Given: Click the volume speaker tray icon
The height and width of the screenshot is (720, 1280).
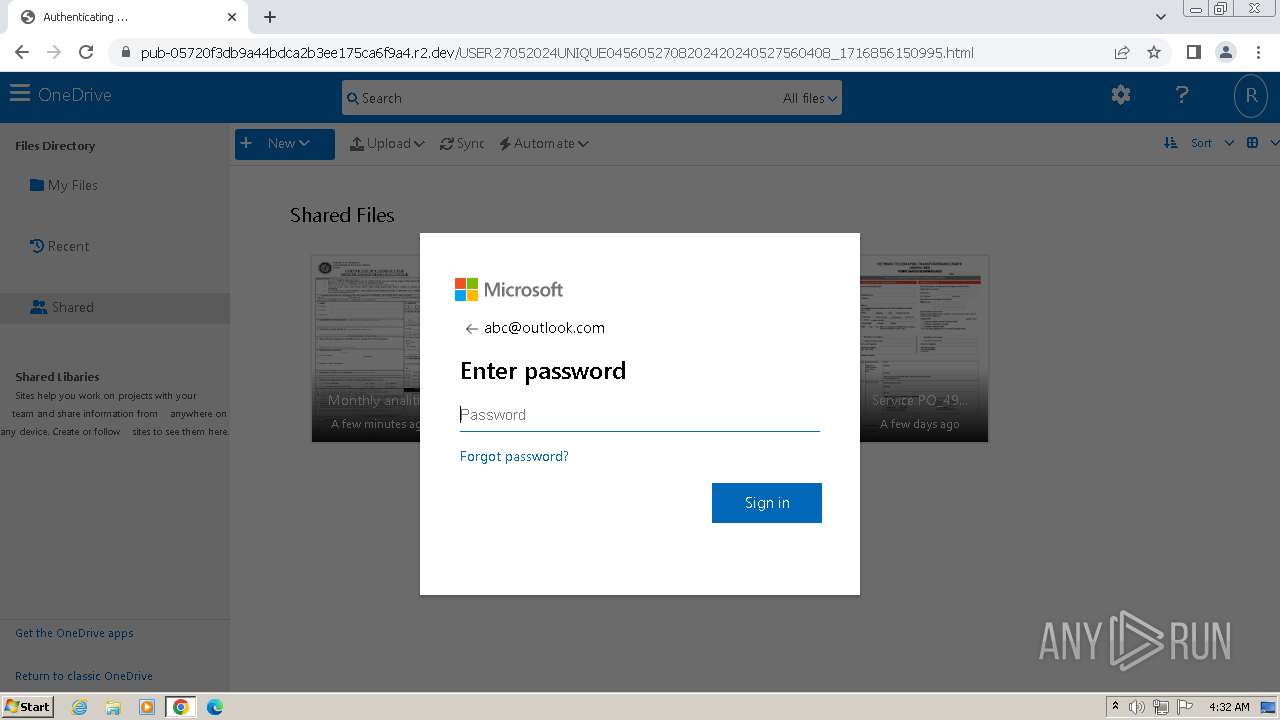Looking at the screenshot, I should coord(1137,707).
